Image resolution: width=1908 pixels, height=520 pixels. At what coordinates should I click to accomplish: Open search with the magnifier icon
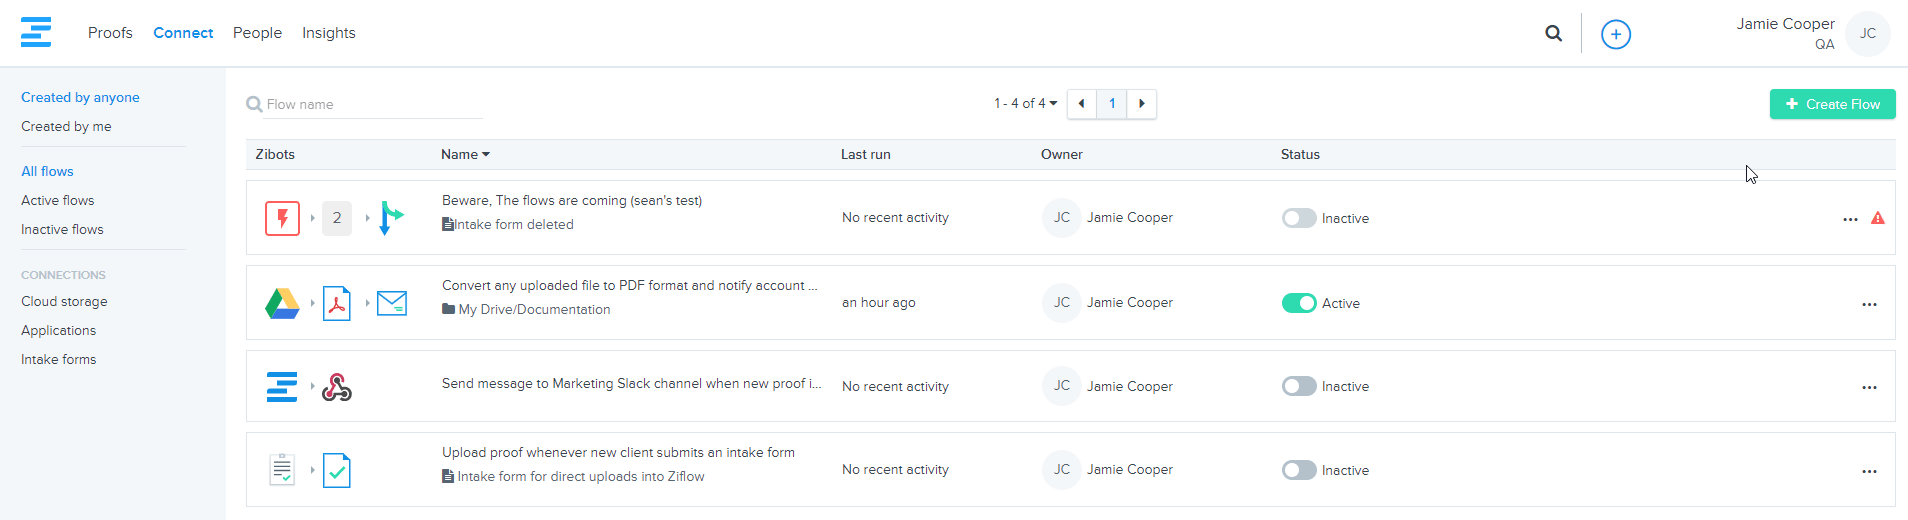pyautogui.click(x=1553, y=33)
